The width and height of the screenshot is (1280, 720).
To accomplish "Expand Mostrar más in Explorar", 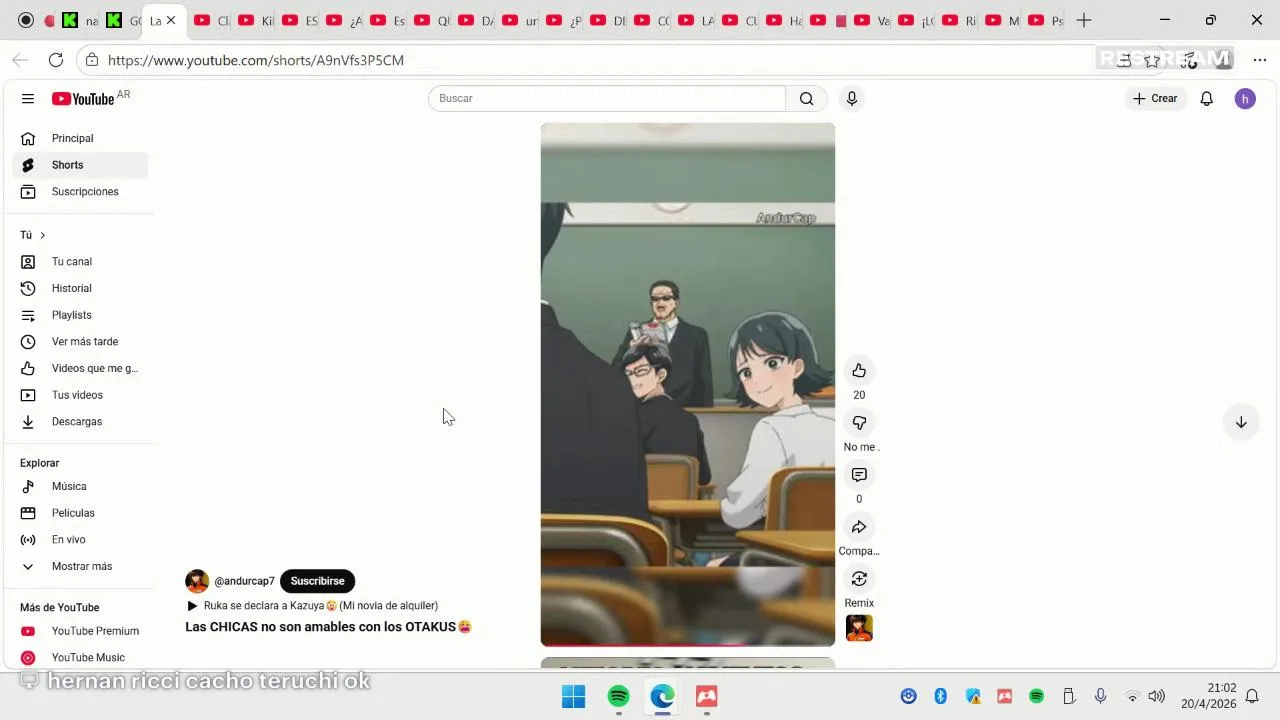I will tap(80, 566).
